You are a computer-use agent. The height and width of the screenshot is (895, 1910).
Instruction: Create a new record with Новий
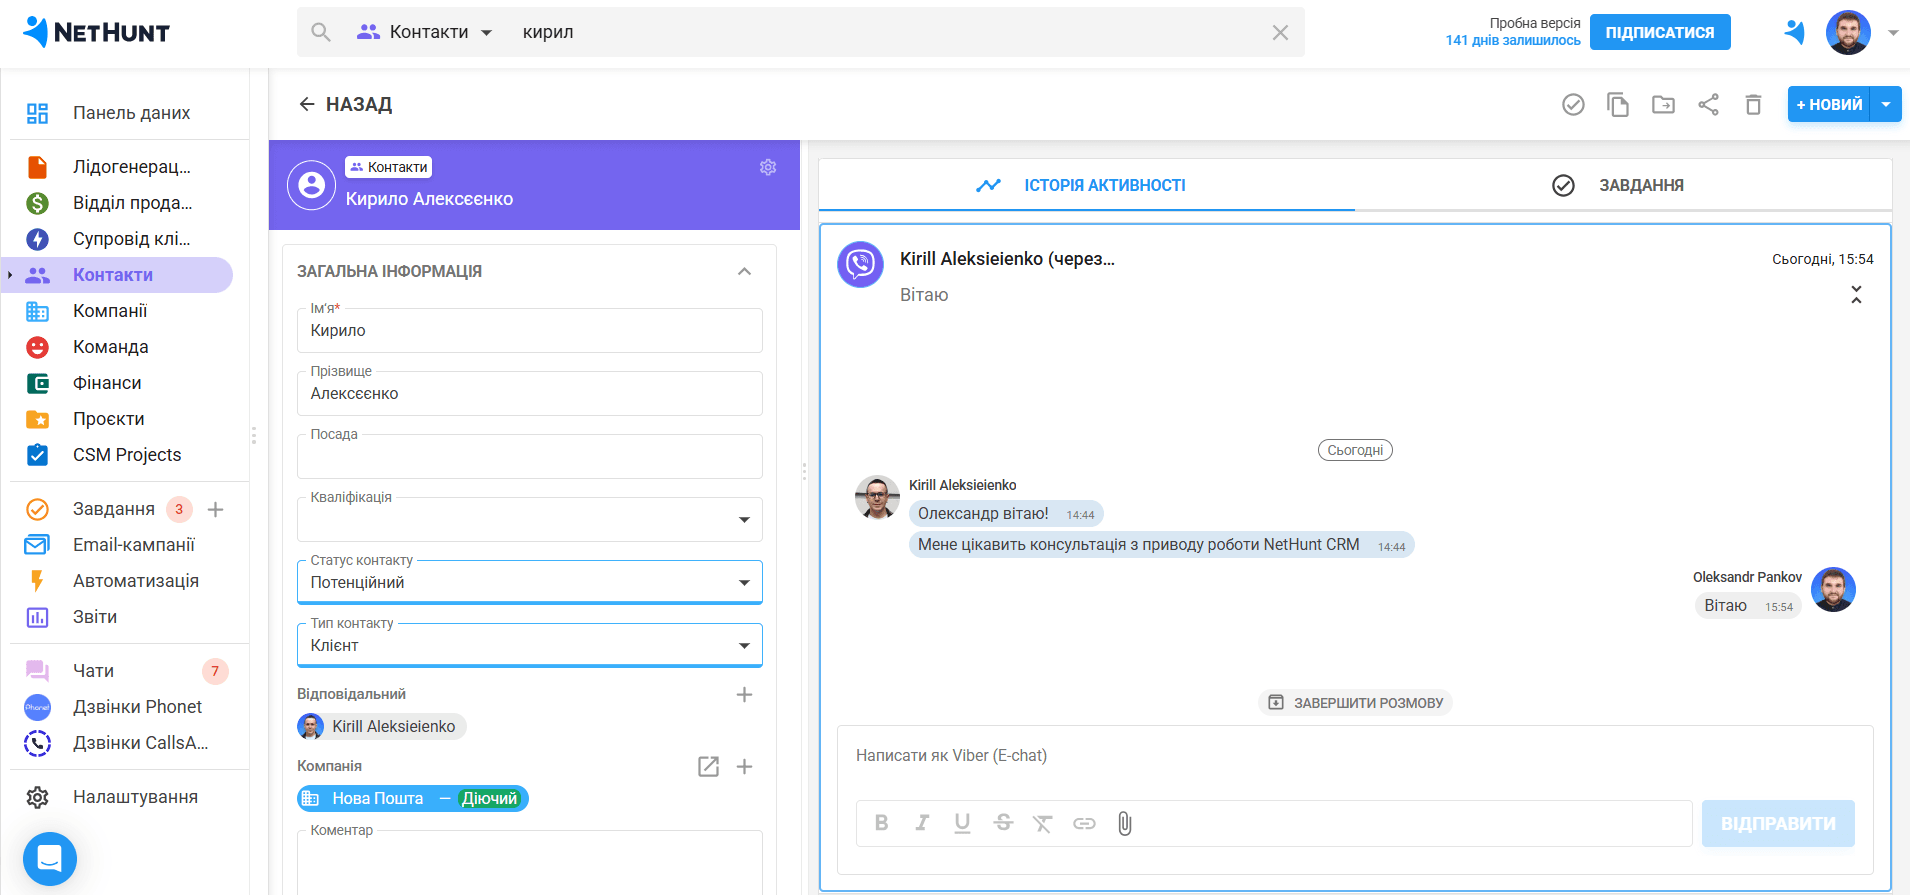[x=1830, y=104]
